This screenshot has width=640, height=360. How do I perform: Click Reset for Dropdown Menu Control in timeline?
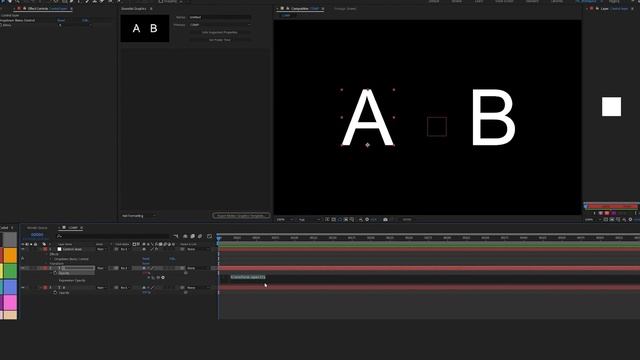point(145,259)
